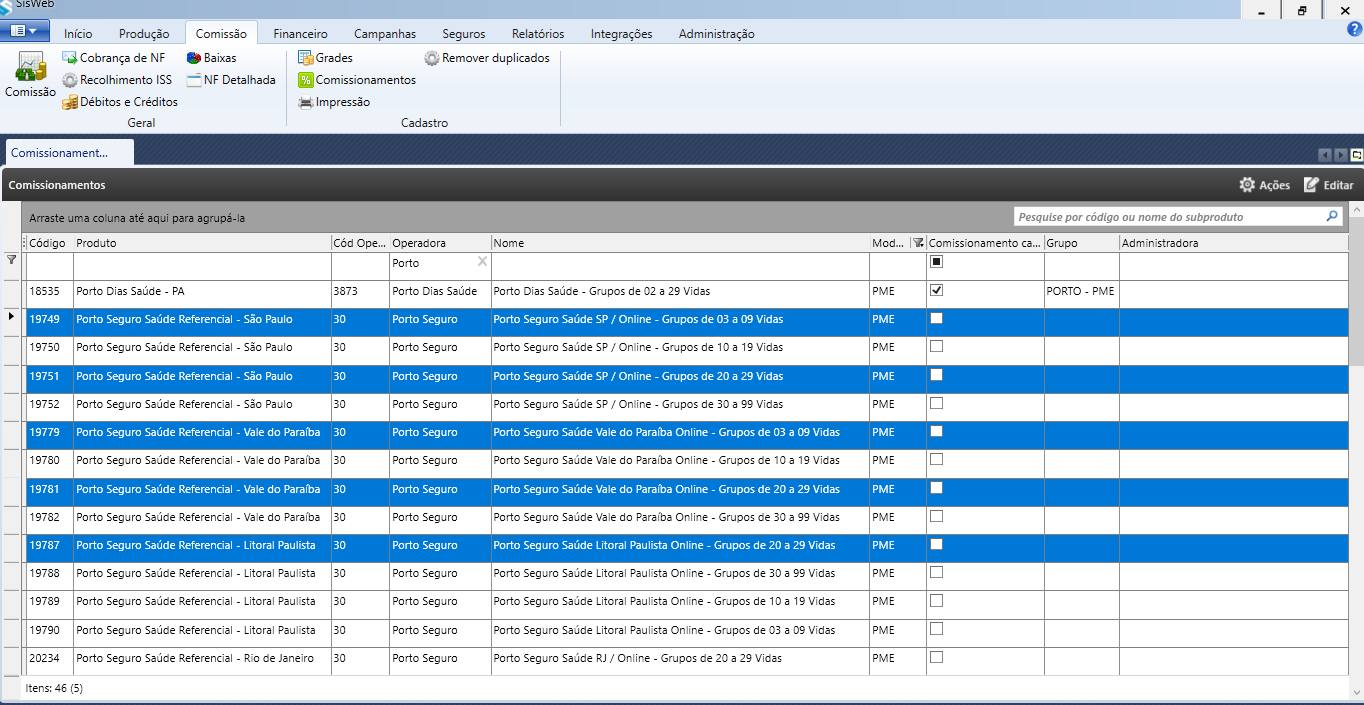The image size is (1364, 705).
Task: Open Recolhimento ISS
Action: click(116, 80)
